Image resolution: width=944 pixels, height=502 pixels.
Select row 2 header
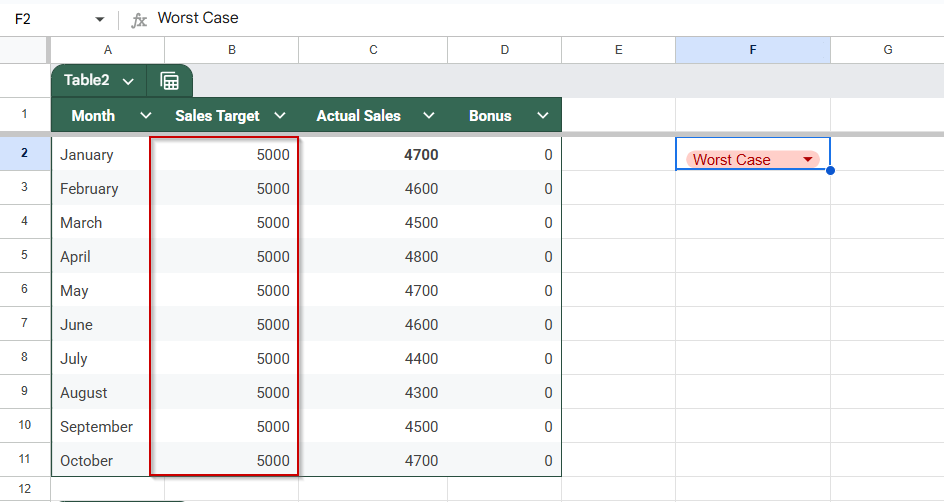pyautogui.click(x=25, y=153)
